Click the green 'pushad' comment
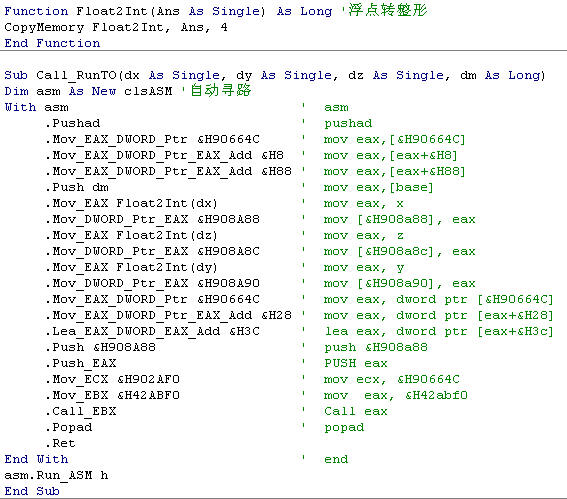 tap(348, 124)
